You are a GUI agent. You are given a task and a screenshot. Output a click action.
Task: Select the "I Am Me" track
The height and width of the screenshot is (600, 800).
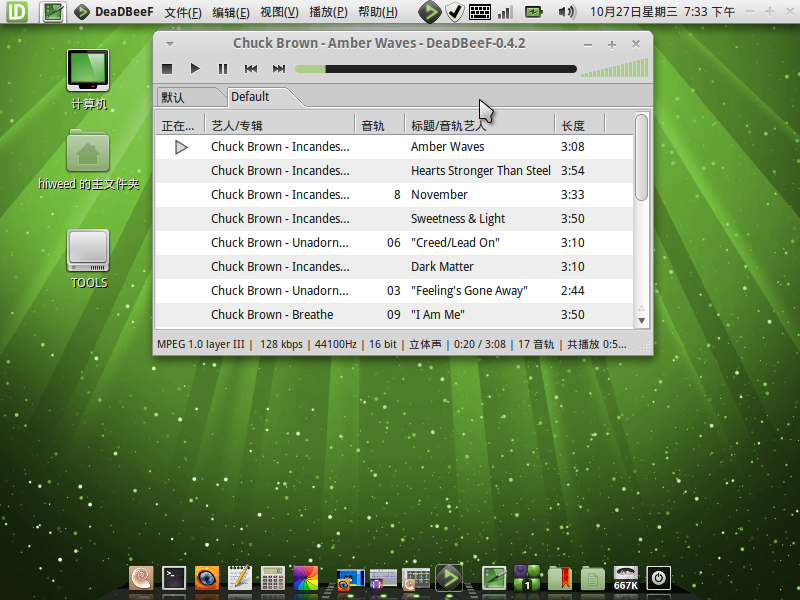tap(394, 315)
